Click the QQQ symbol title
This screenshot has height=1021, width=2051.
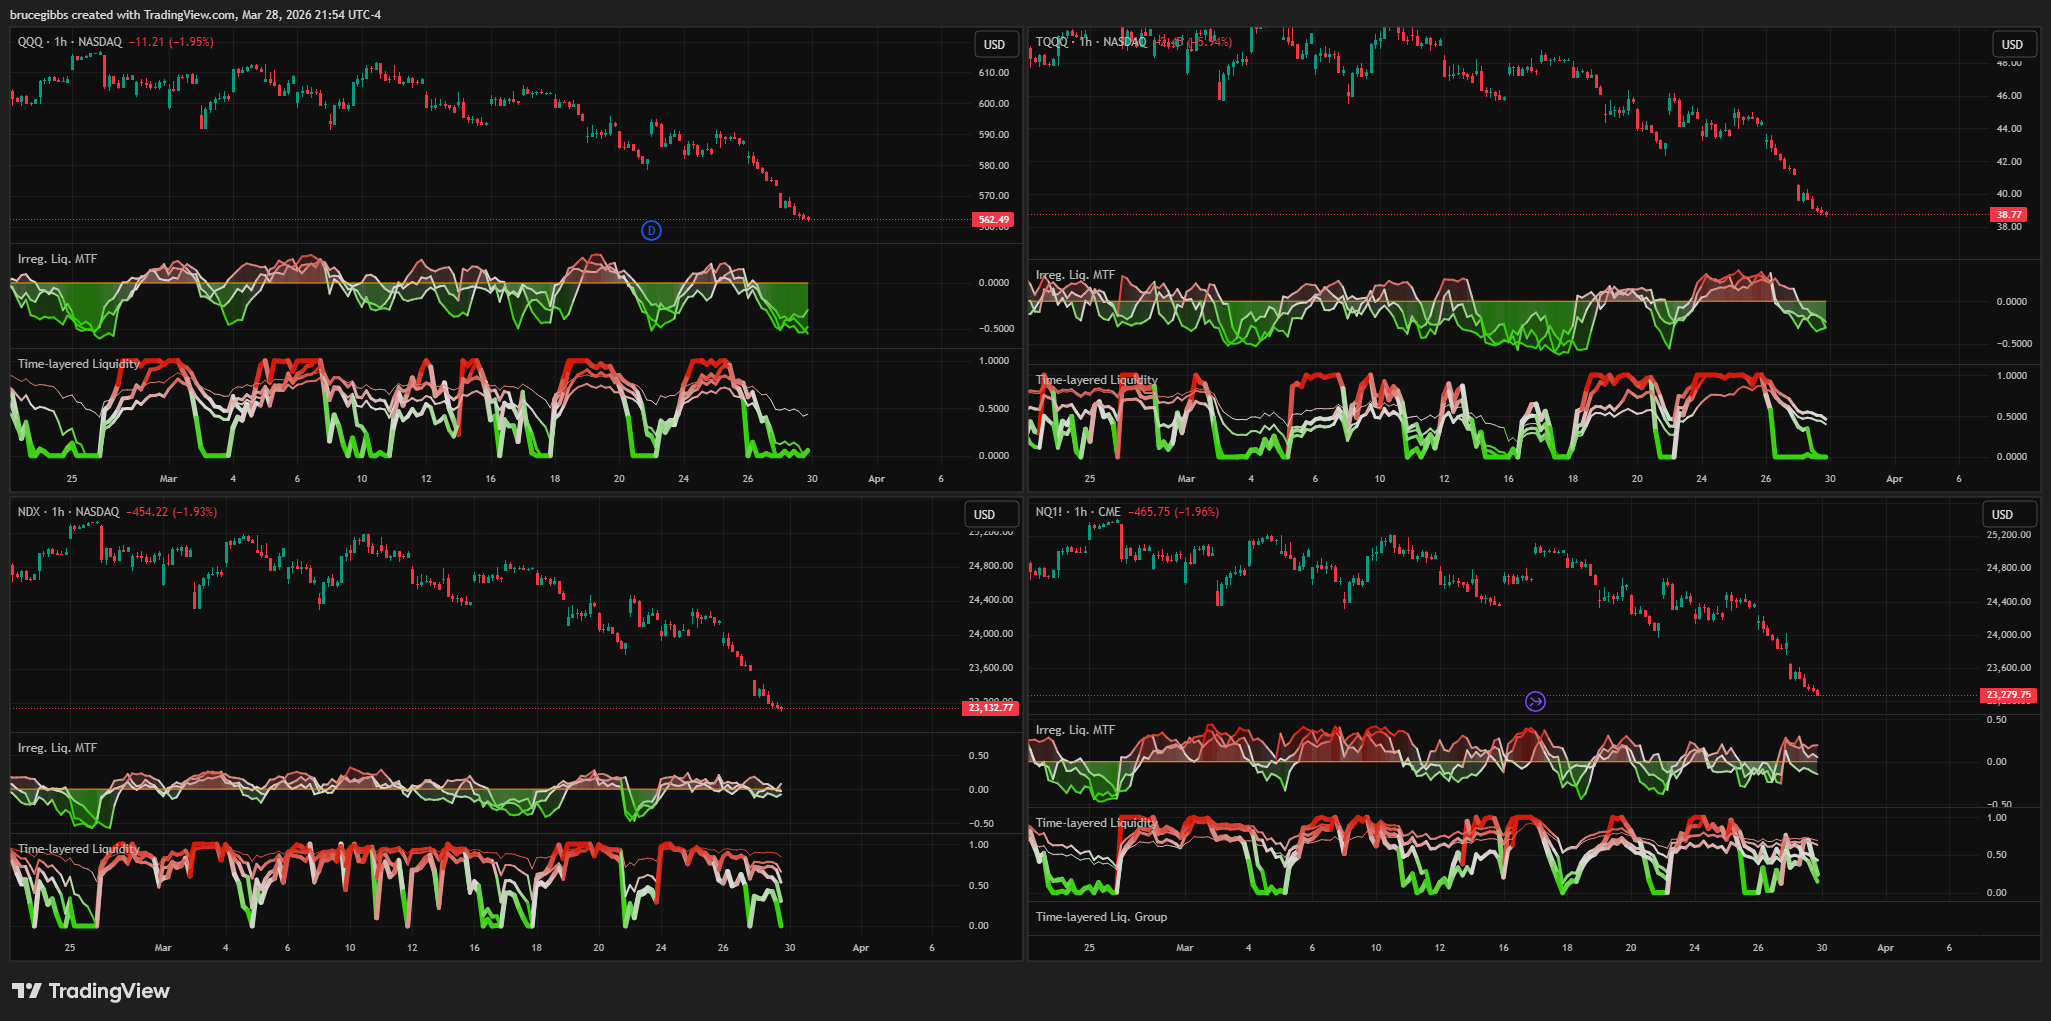pos(30,42)
